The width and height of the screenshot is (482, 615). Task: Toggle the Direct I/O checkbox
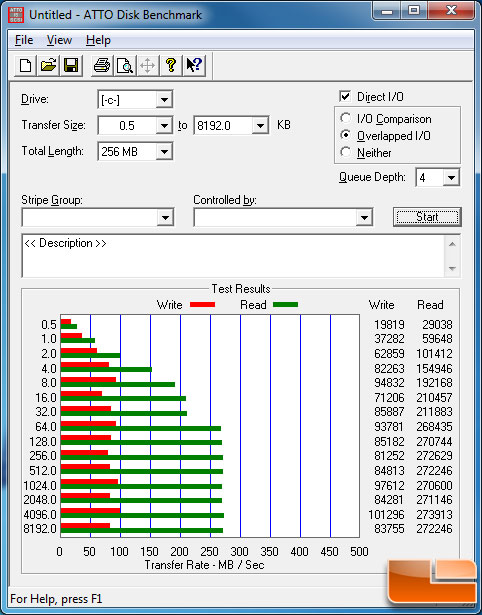345,96
